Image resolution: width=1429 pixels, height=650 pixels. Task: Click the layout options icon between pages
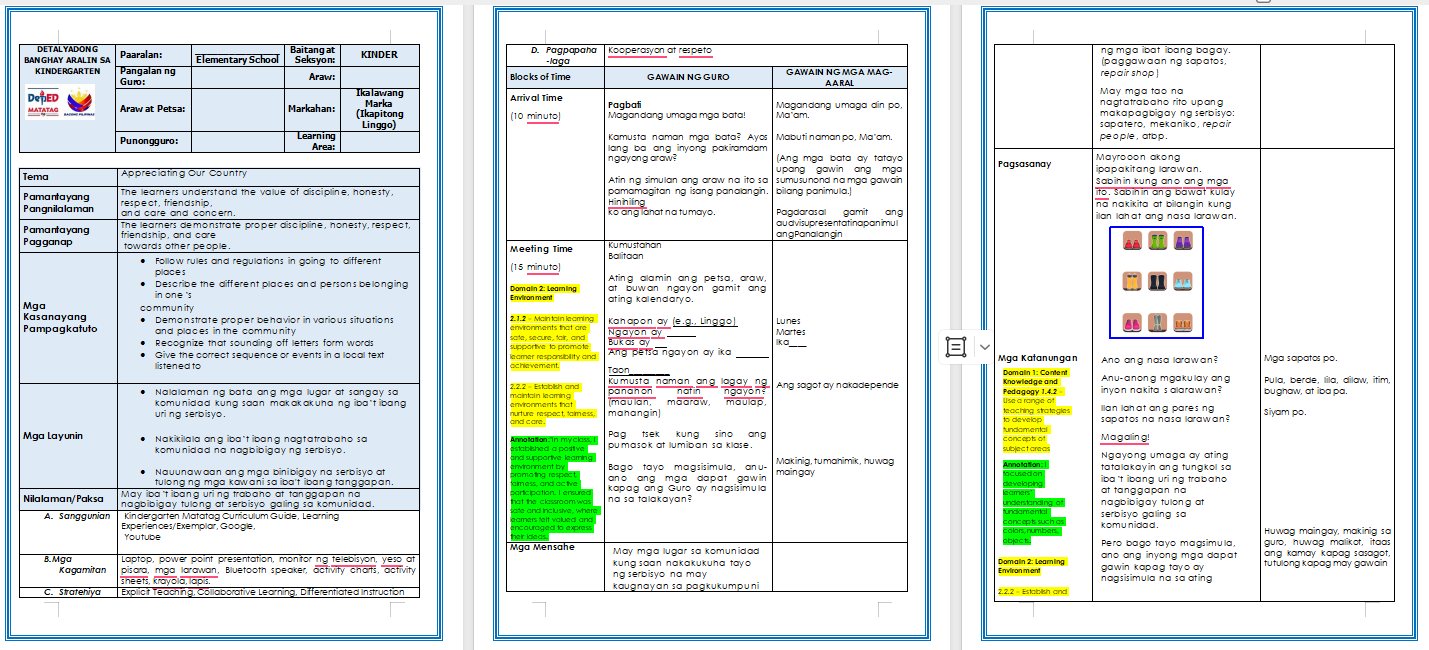pos(955,347)
